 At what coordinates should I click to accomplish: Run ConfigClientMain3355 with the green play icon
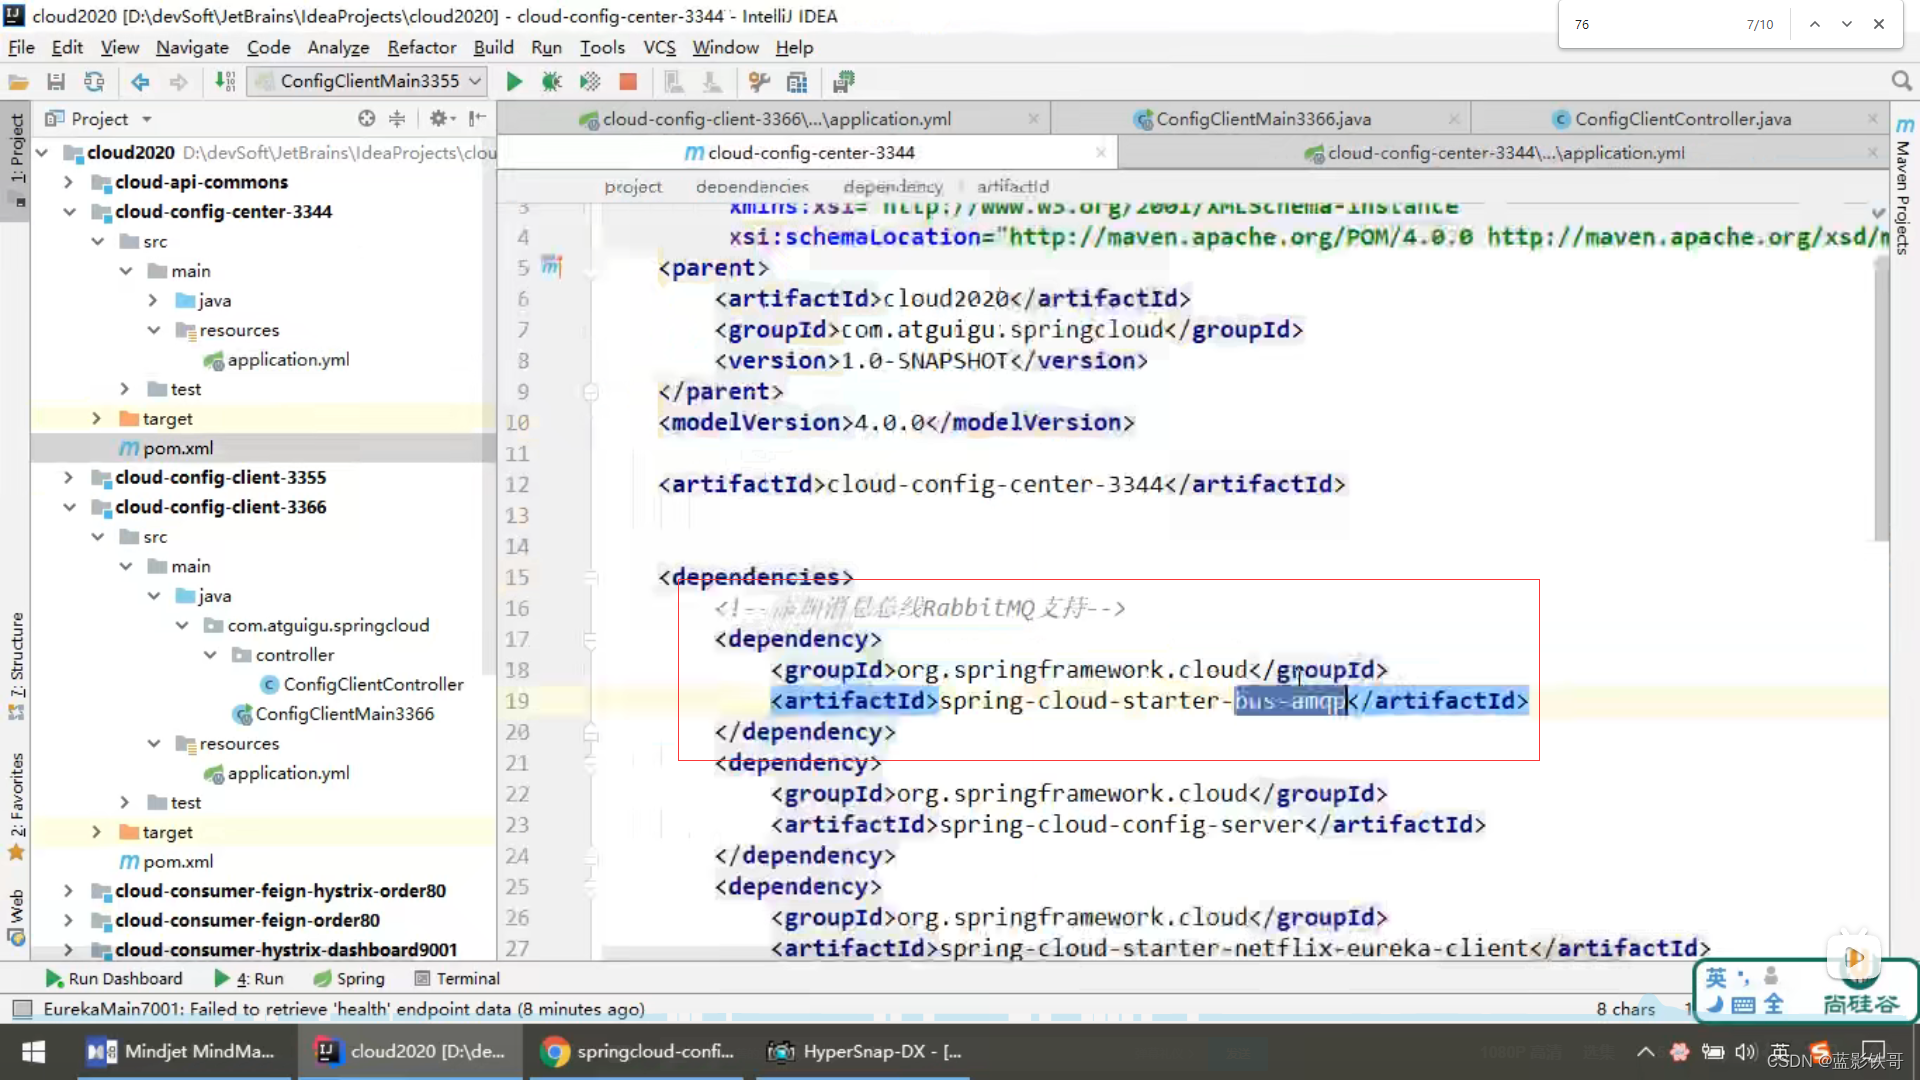[514, 82]
